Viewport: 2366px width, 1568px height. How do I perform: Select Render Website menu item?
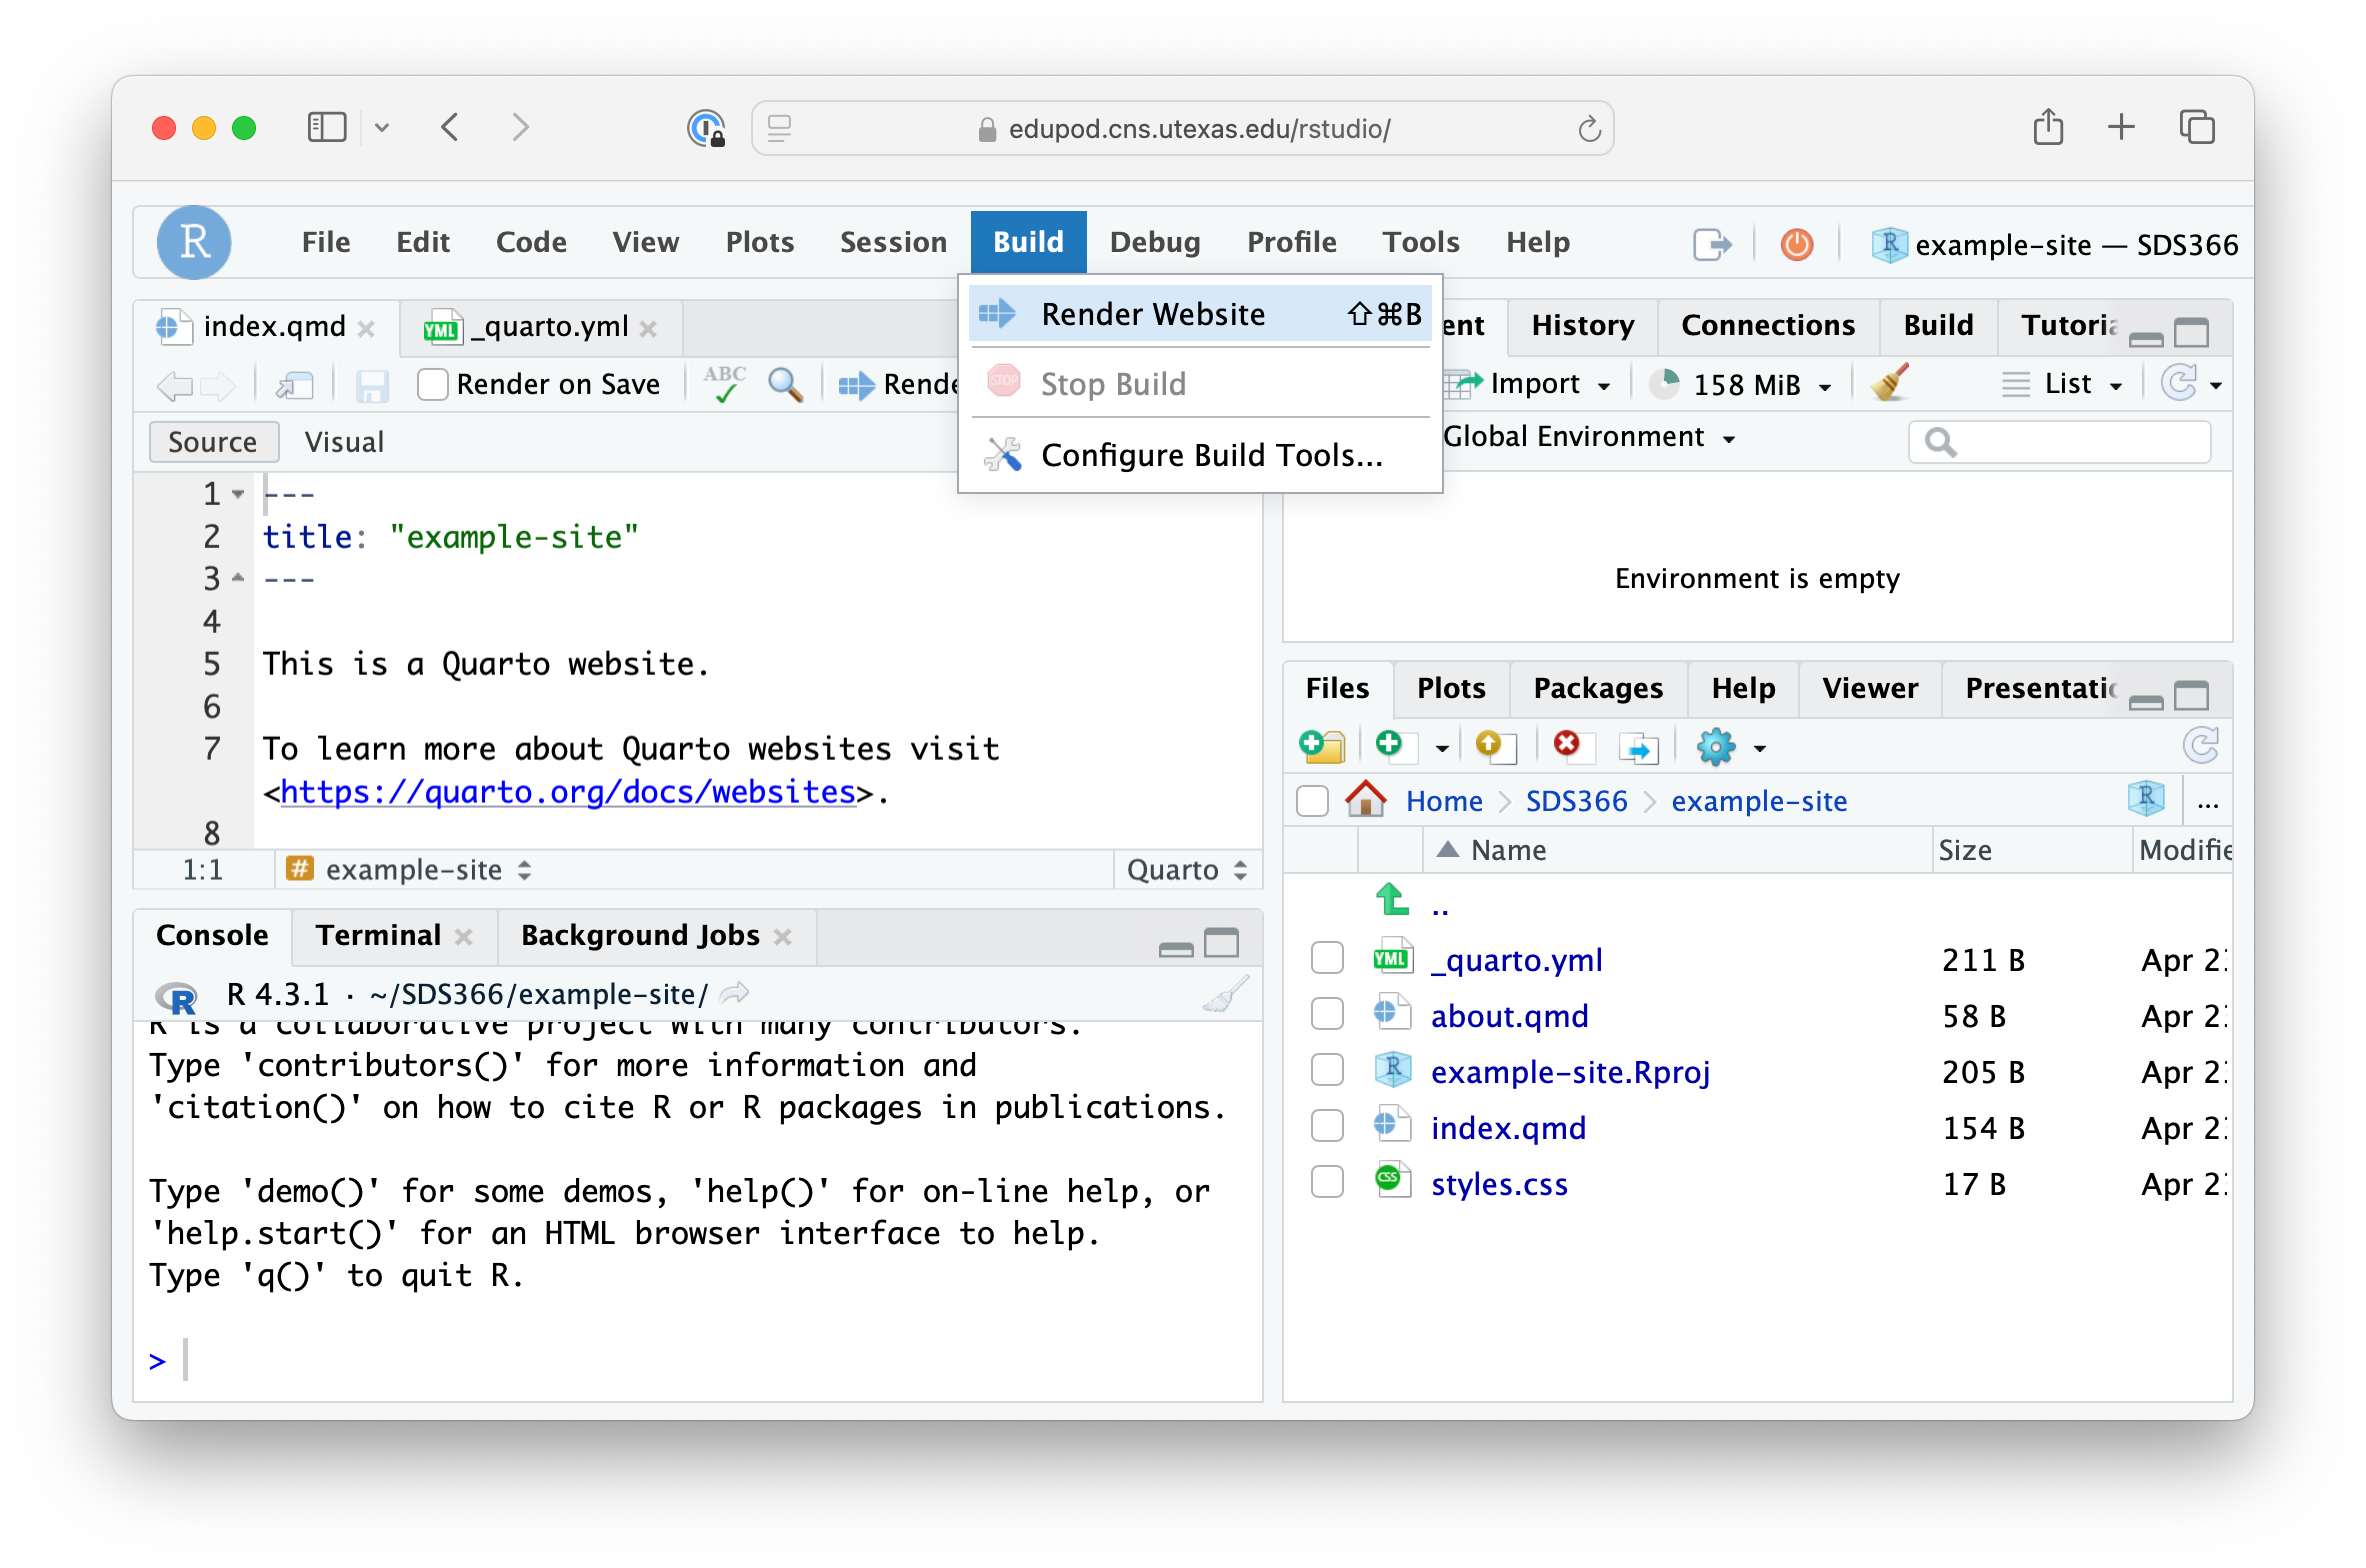point(1152,314)
